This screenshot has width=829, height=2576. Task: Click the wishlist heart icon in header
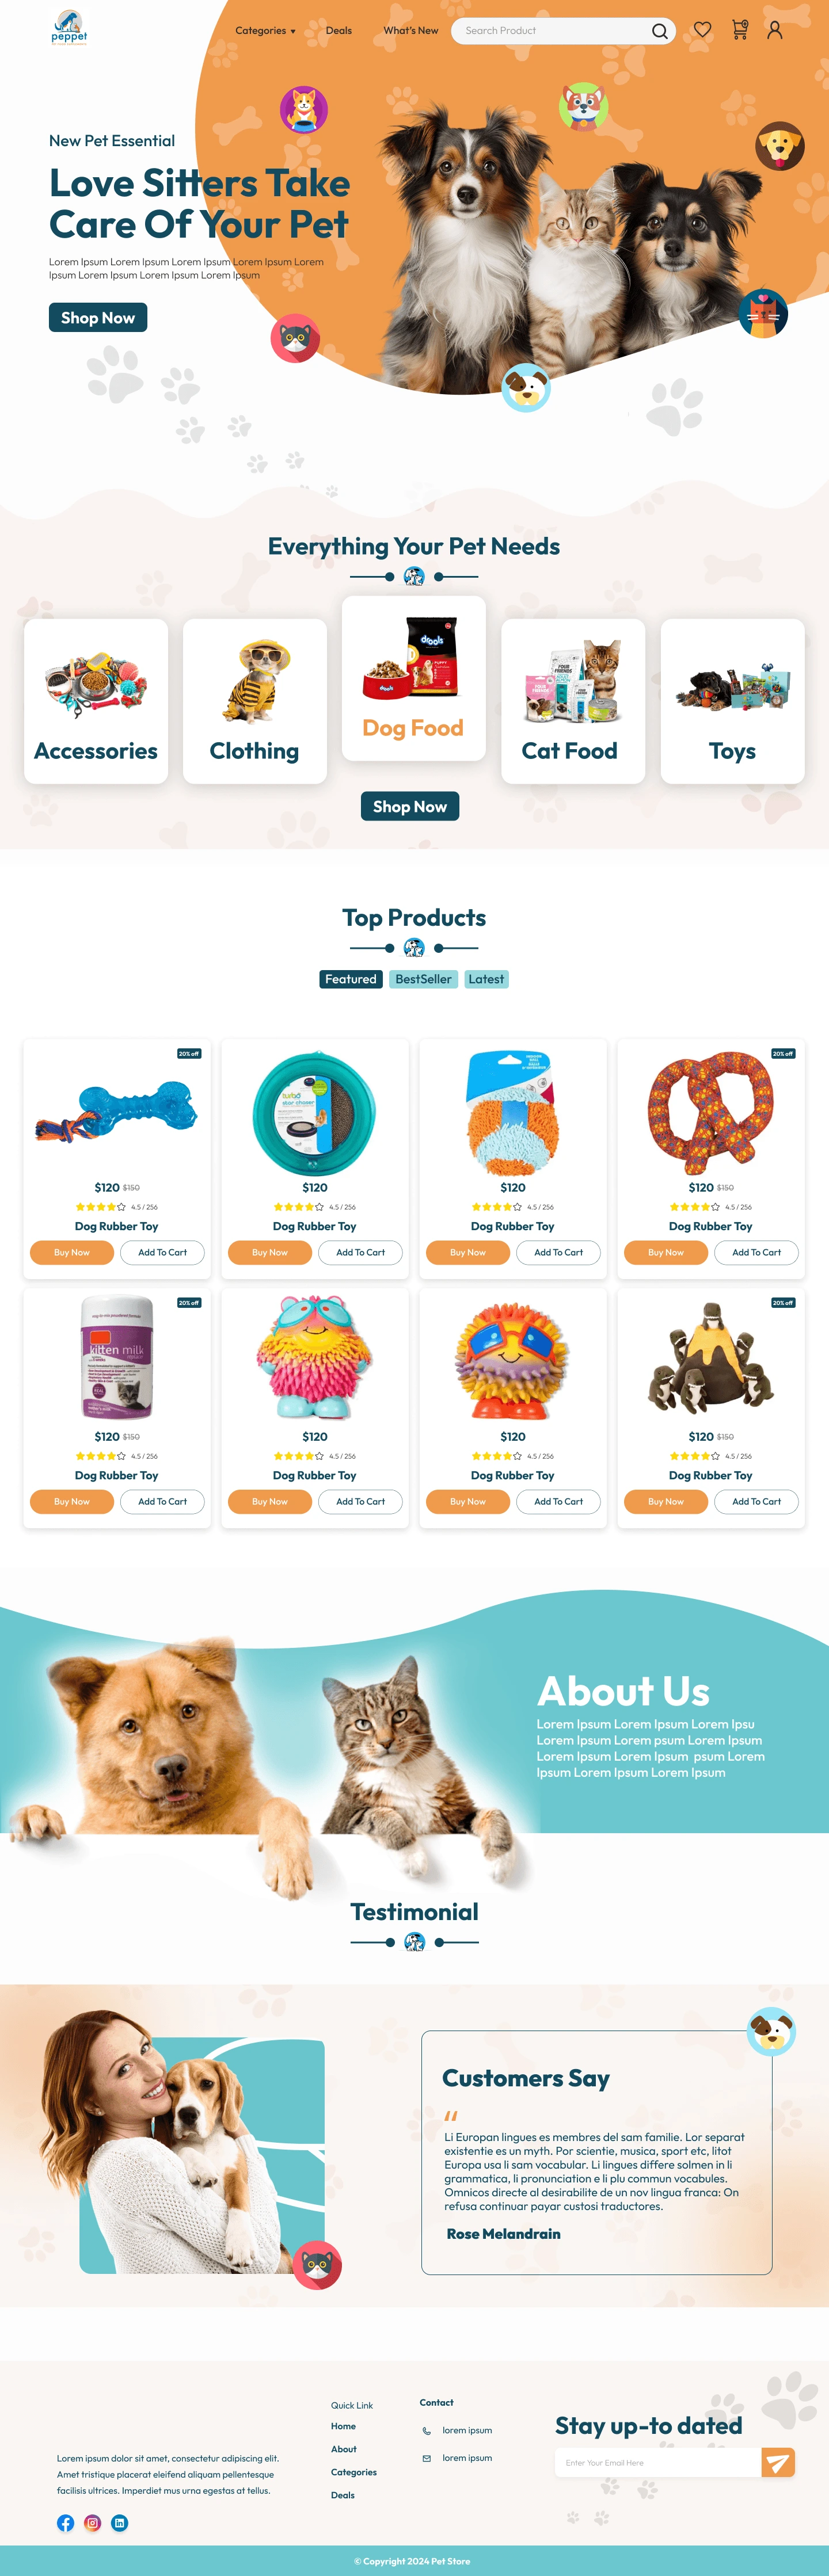[x=703, y=30]
